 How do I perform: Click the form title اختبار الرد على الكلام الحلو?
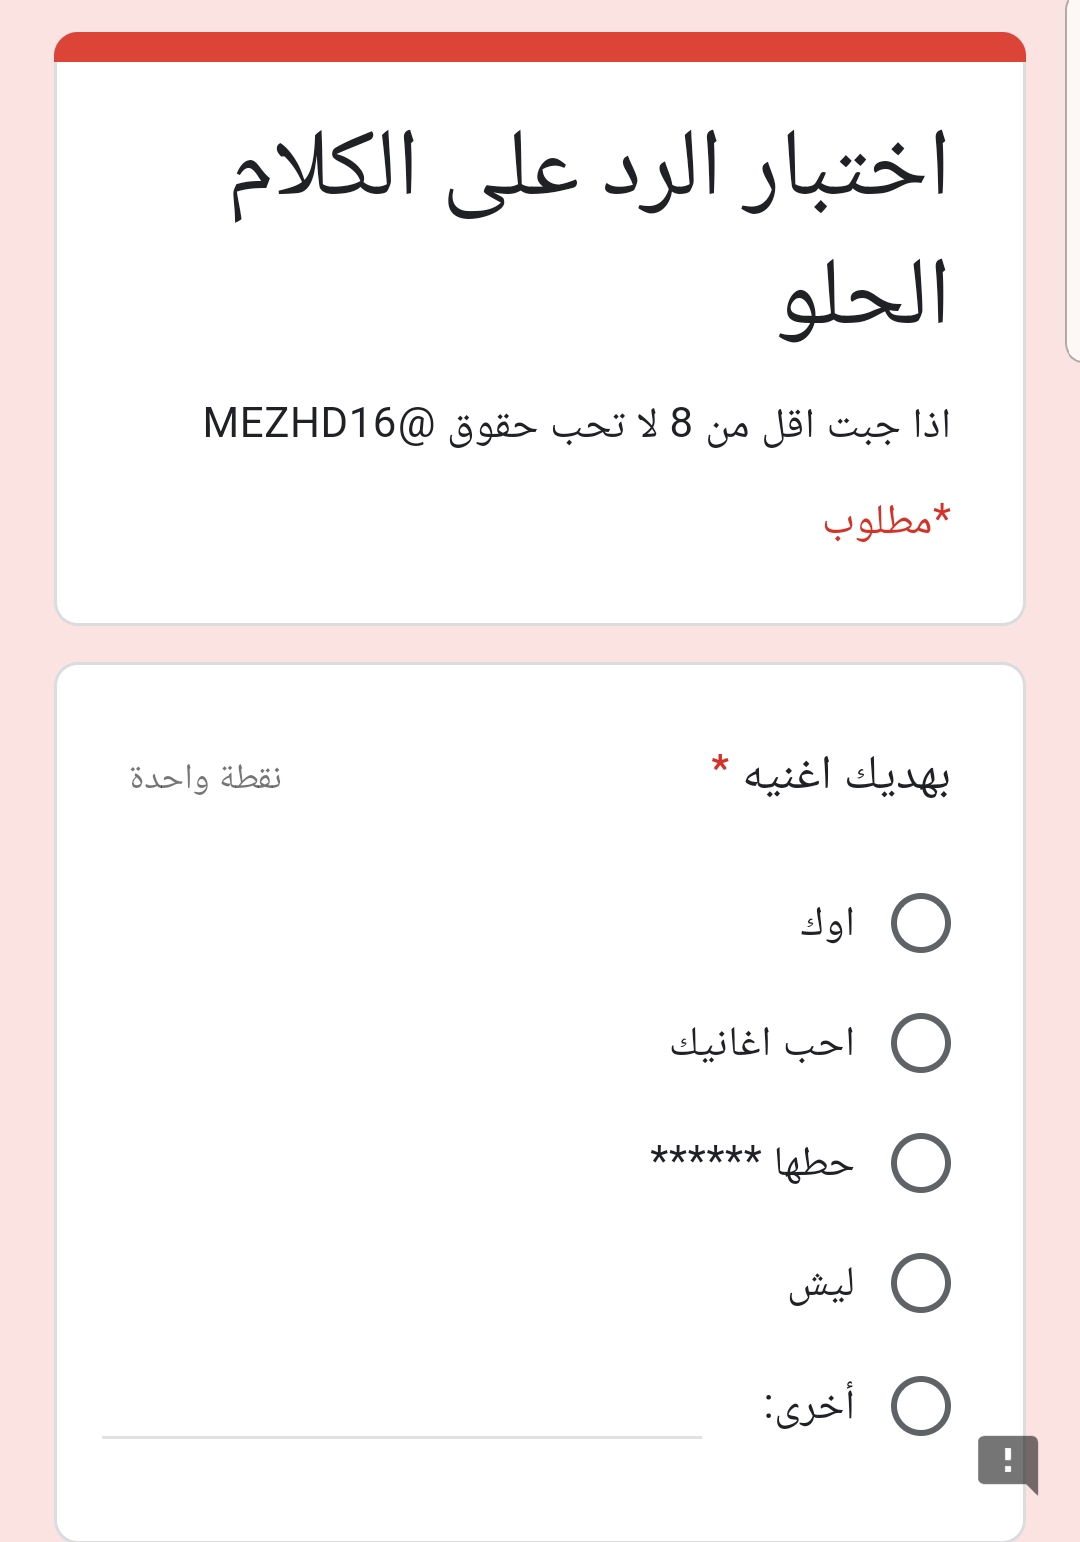tap(590, 230)
